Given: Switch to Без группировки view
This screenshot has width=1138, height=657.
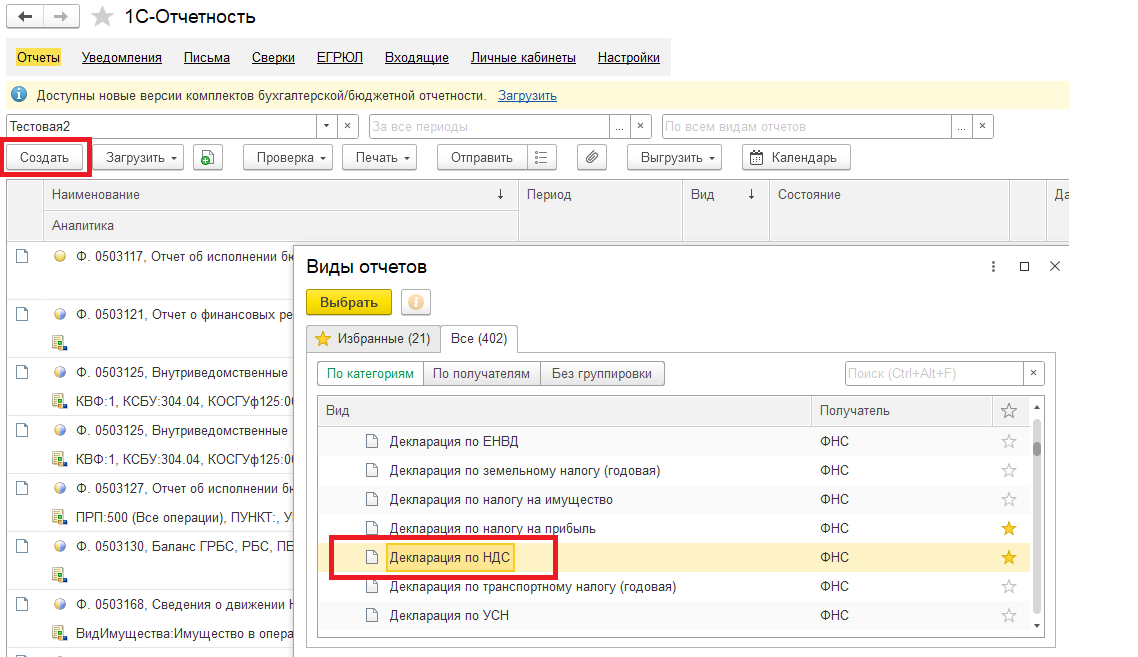Looking at the screenshot, I should coord(602,374).
